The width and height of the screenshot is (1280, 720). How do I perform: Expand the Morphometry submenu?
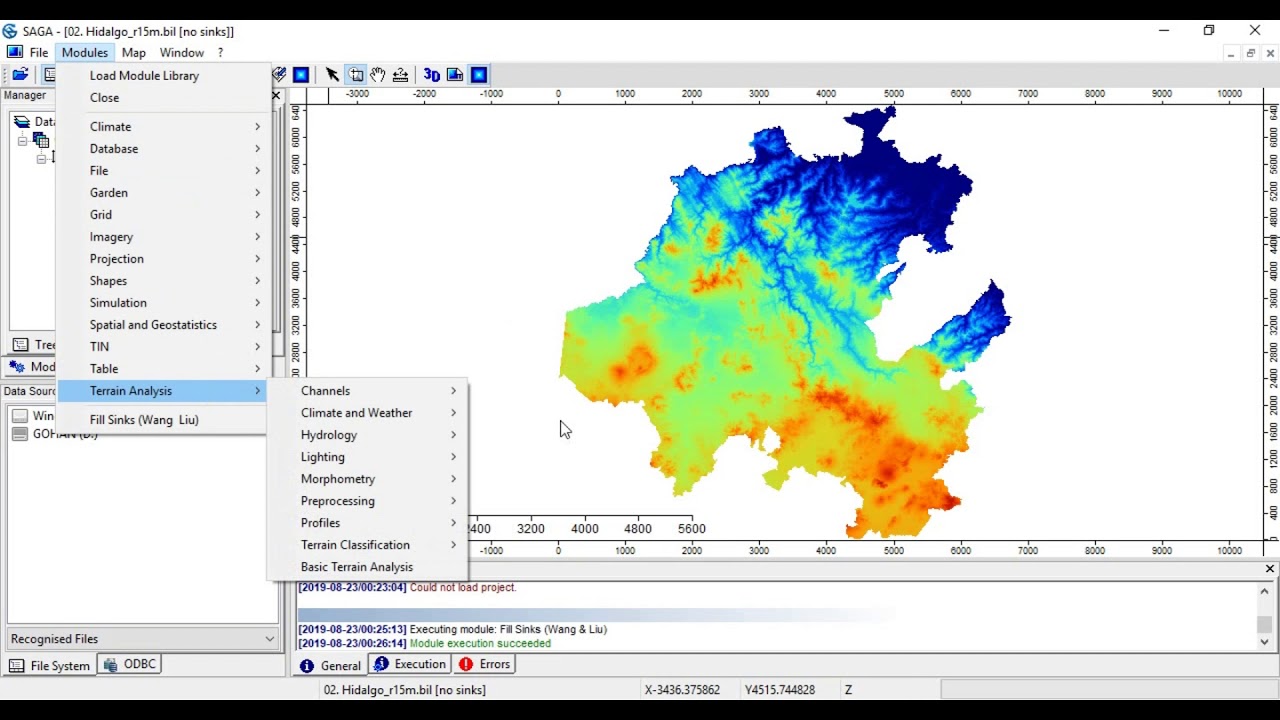367,479
